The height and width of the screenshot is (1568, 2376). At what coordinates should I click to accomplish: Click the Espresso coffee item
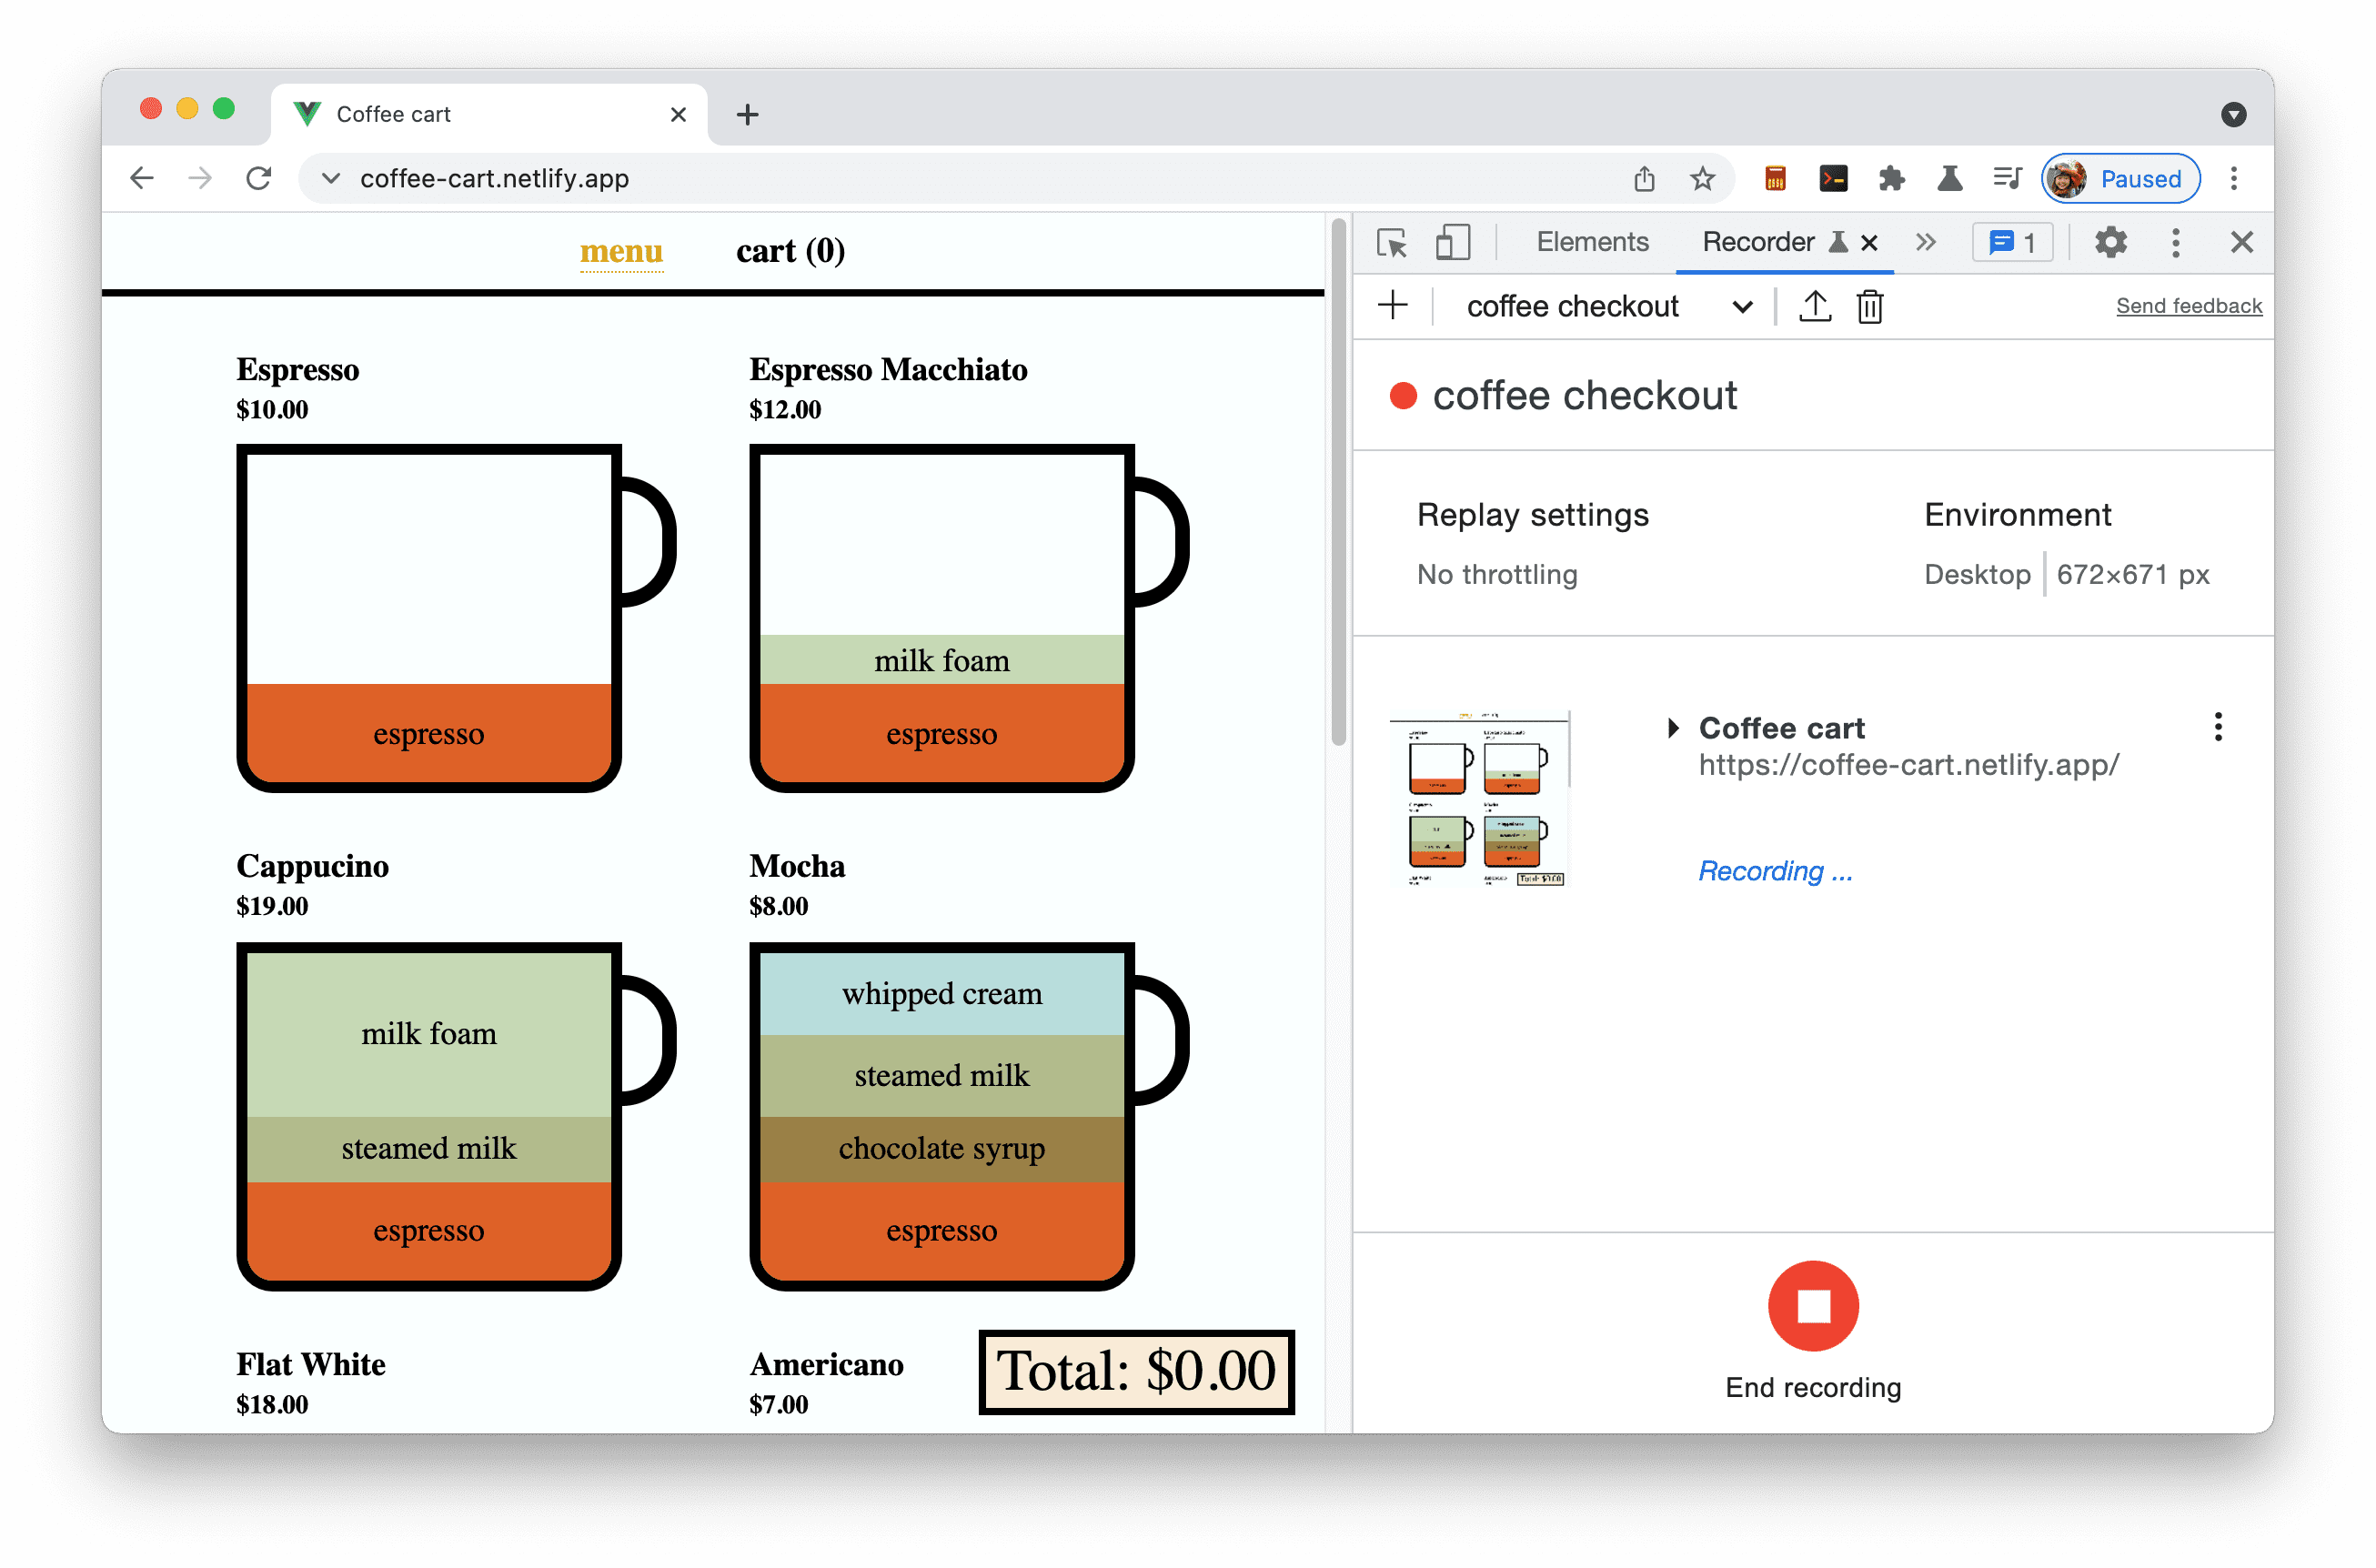pyautogui.click(x=430, y=612)
